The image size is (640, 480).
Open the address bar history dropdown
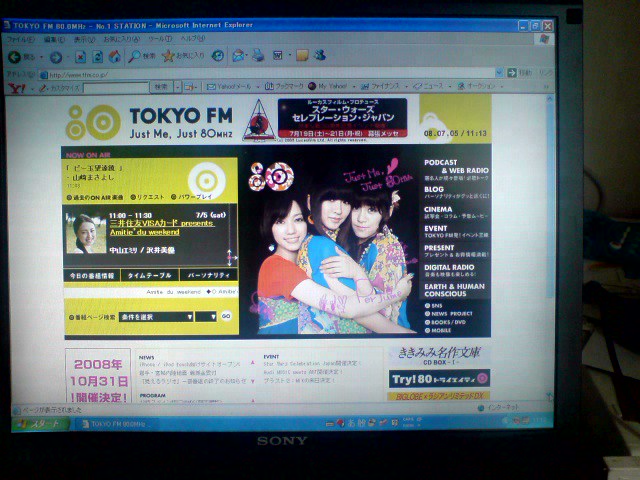tap(499, 73)
